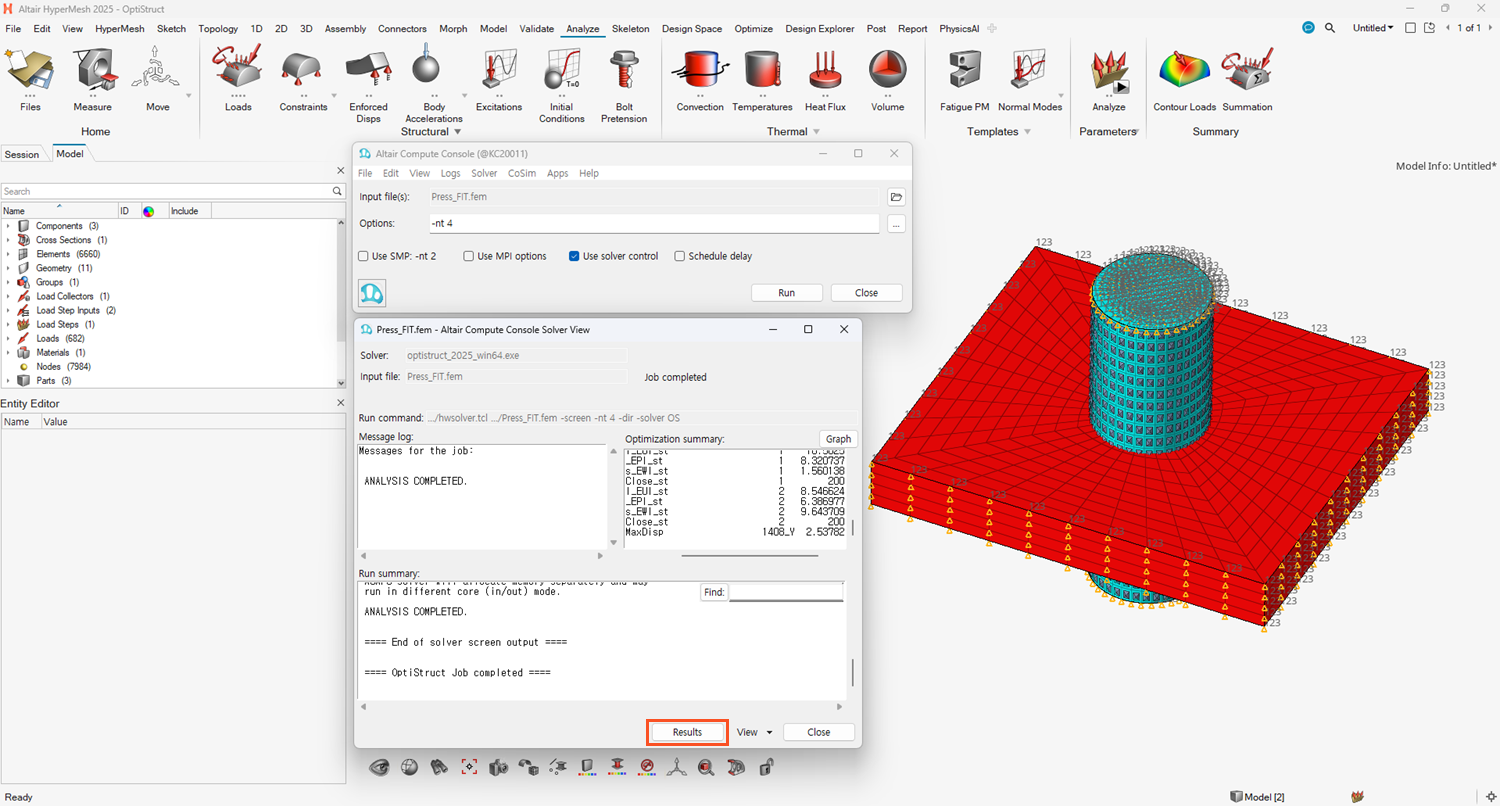Click the Find input field
The height and width of the screenshot is (806, 1500).
point(786,592)
